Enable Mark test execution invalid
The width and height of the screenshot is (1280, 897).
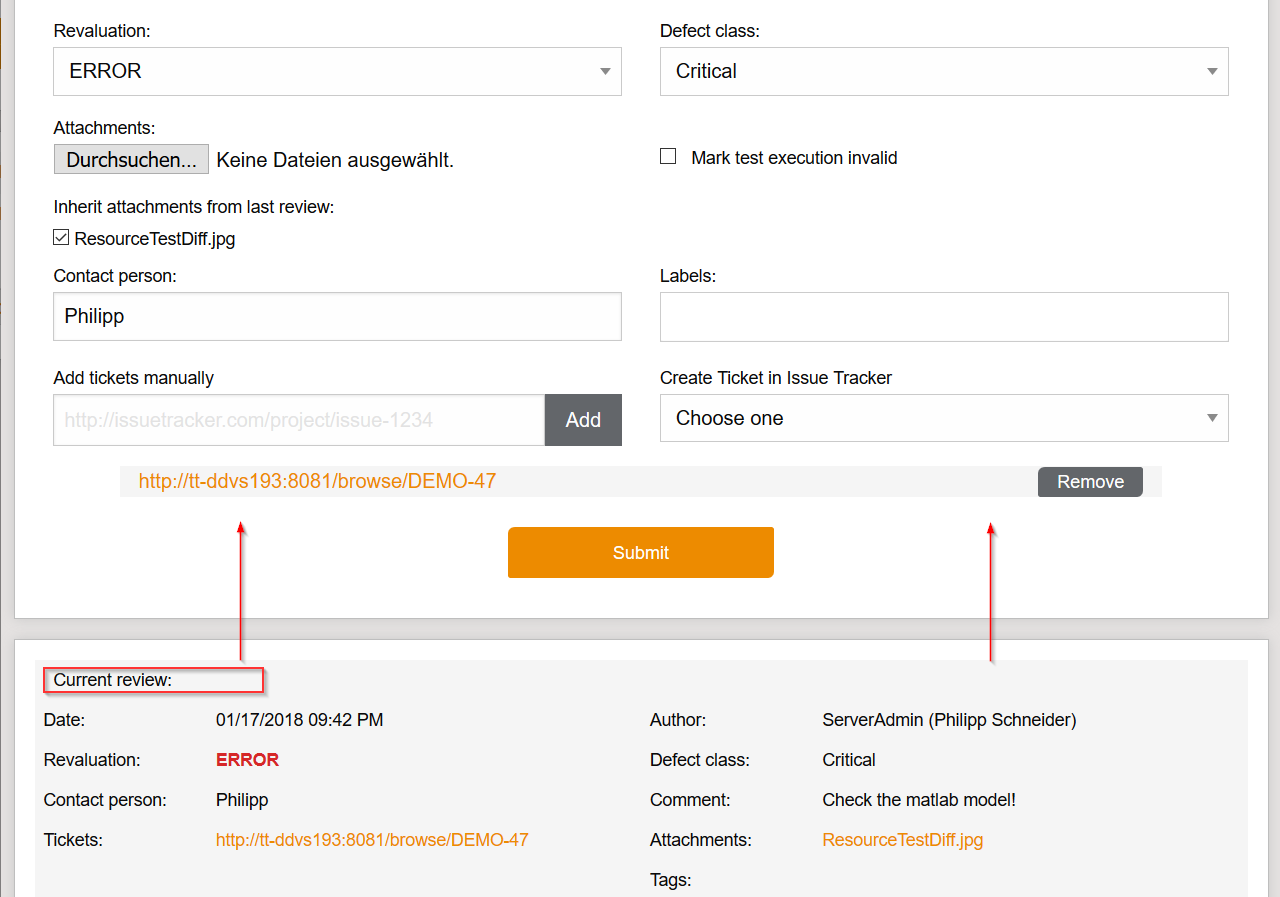point(668,155)
